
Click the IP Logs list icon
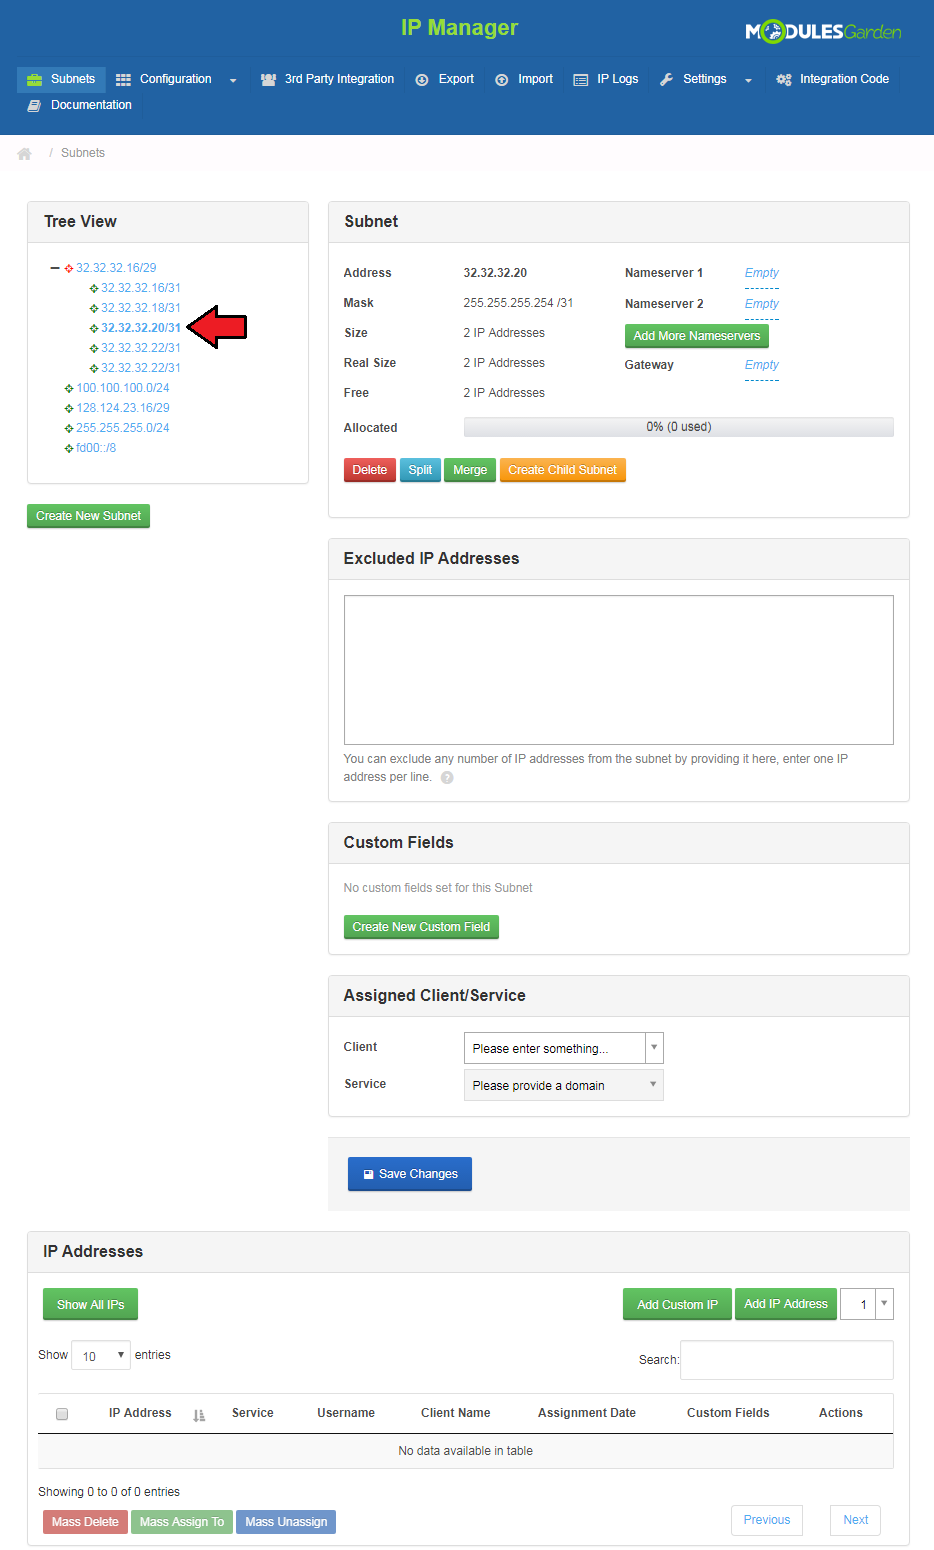(x=581, y=80)
